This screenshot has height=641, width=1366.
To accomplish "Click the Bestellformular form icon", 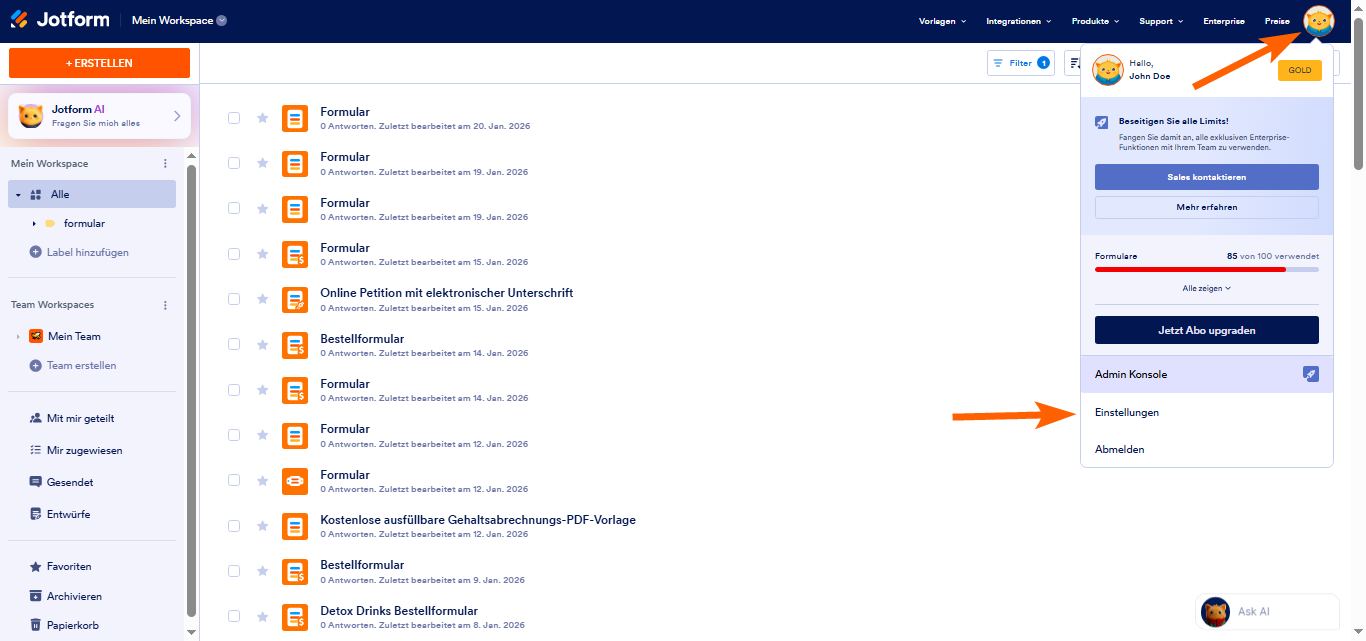I will [x=294, y=345].
